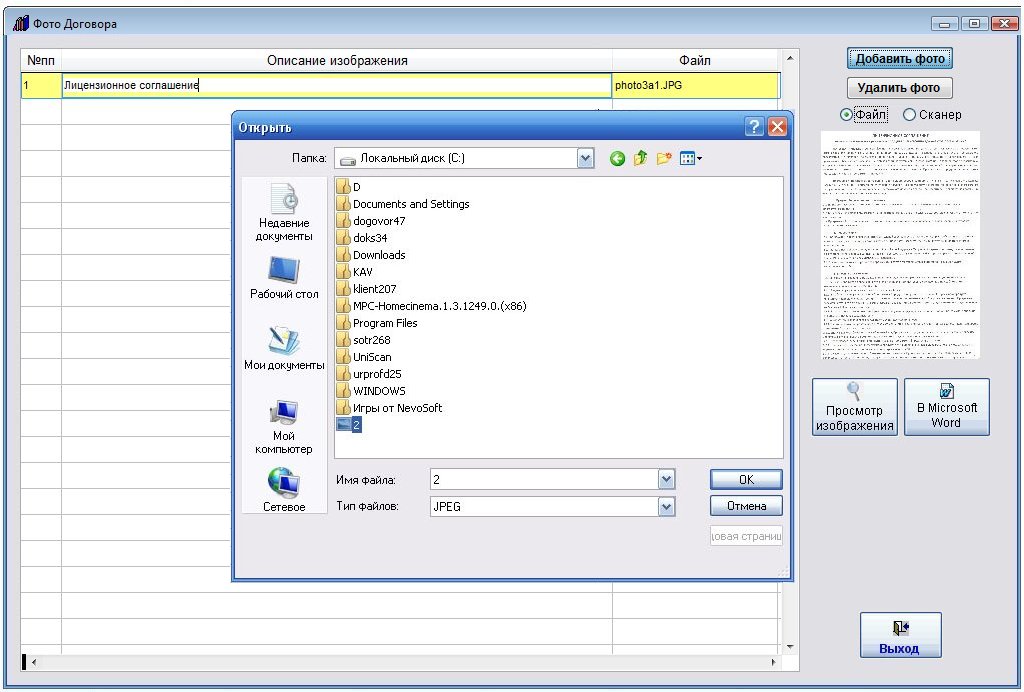Go to Рабочий стол shortcut
This screenshot has height=692, width=1024.
click(284, 277)
